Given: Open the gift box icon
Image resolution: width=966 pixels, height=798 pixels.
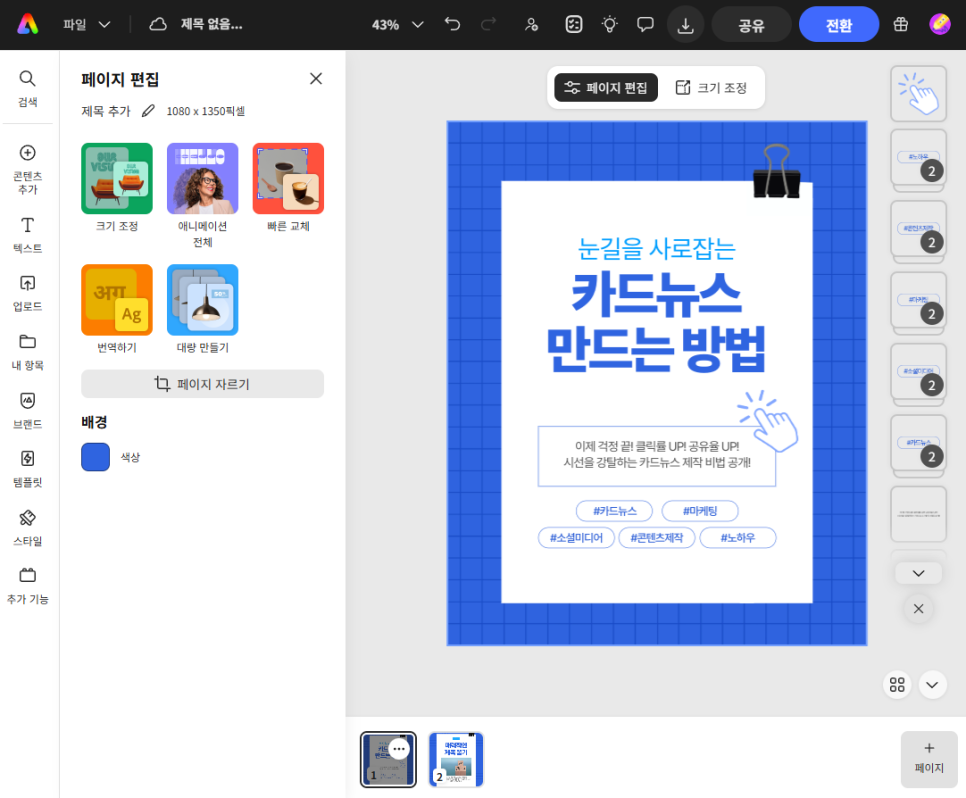Looking at the screenshot, I should pyautogui.click(x=901, y=25).
